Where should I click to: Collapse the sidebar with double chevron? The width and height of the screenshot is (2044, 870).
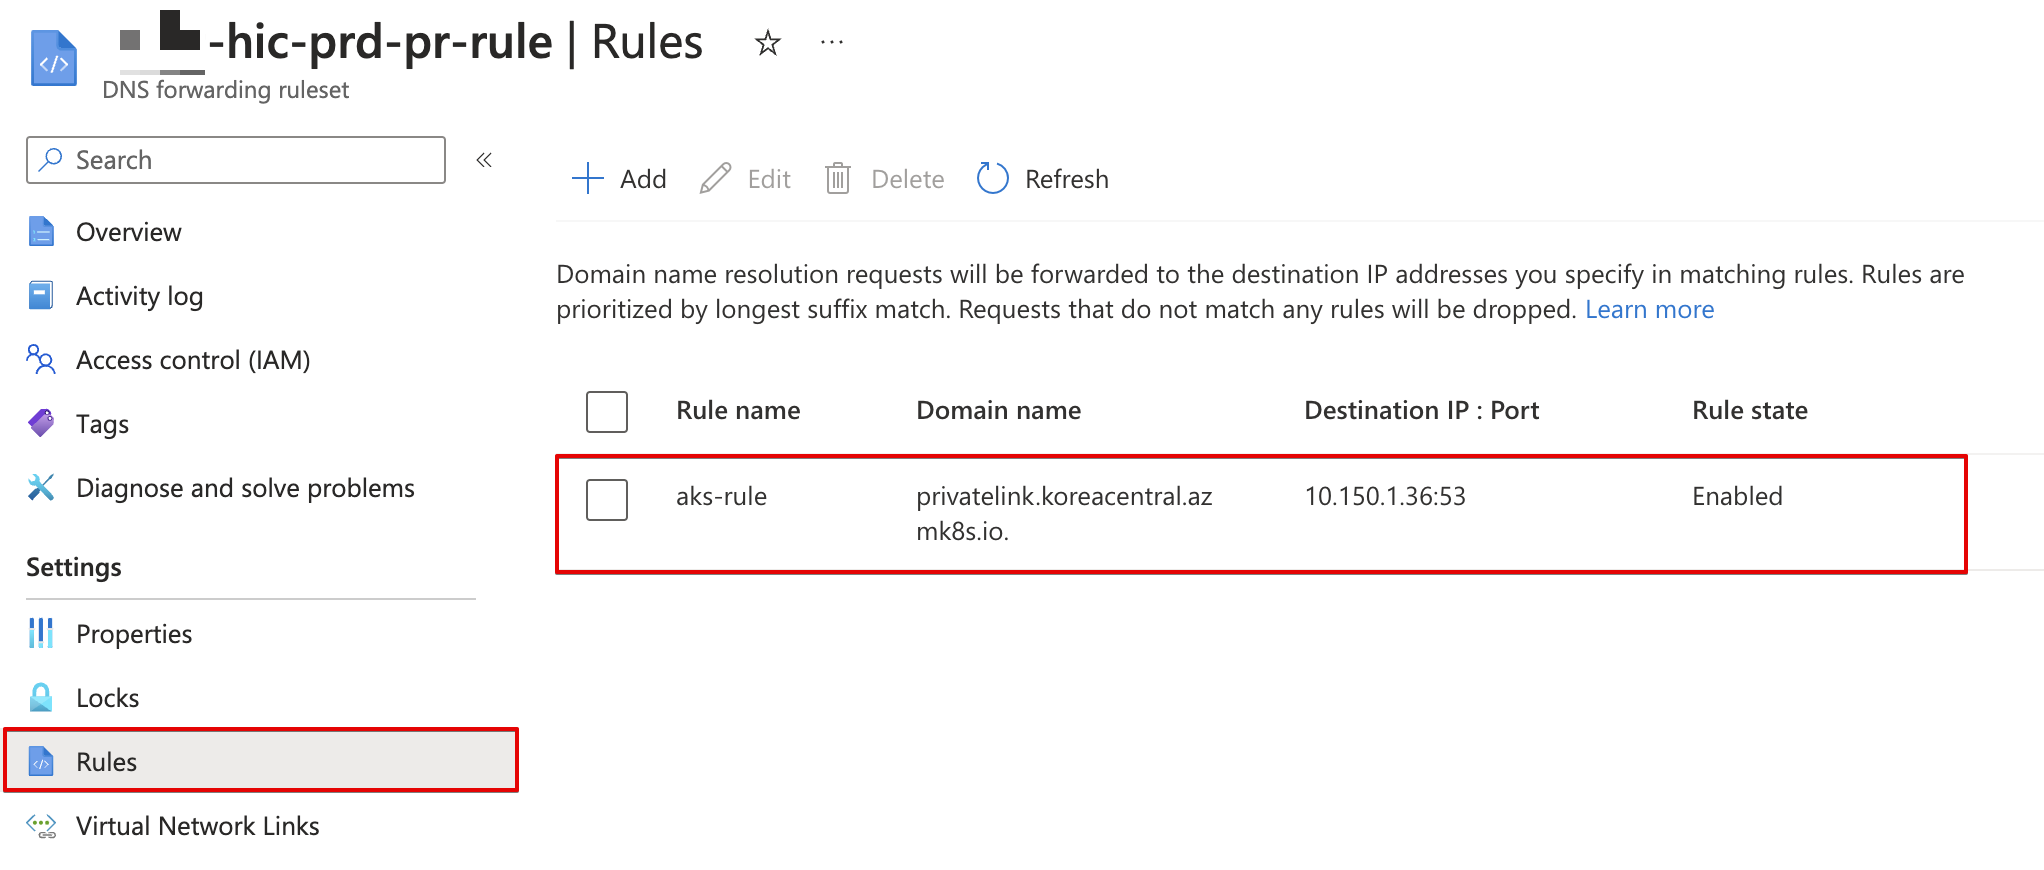[x=484, y=160]
